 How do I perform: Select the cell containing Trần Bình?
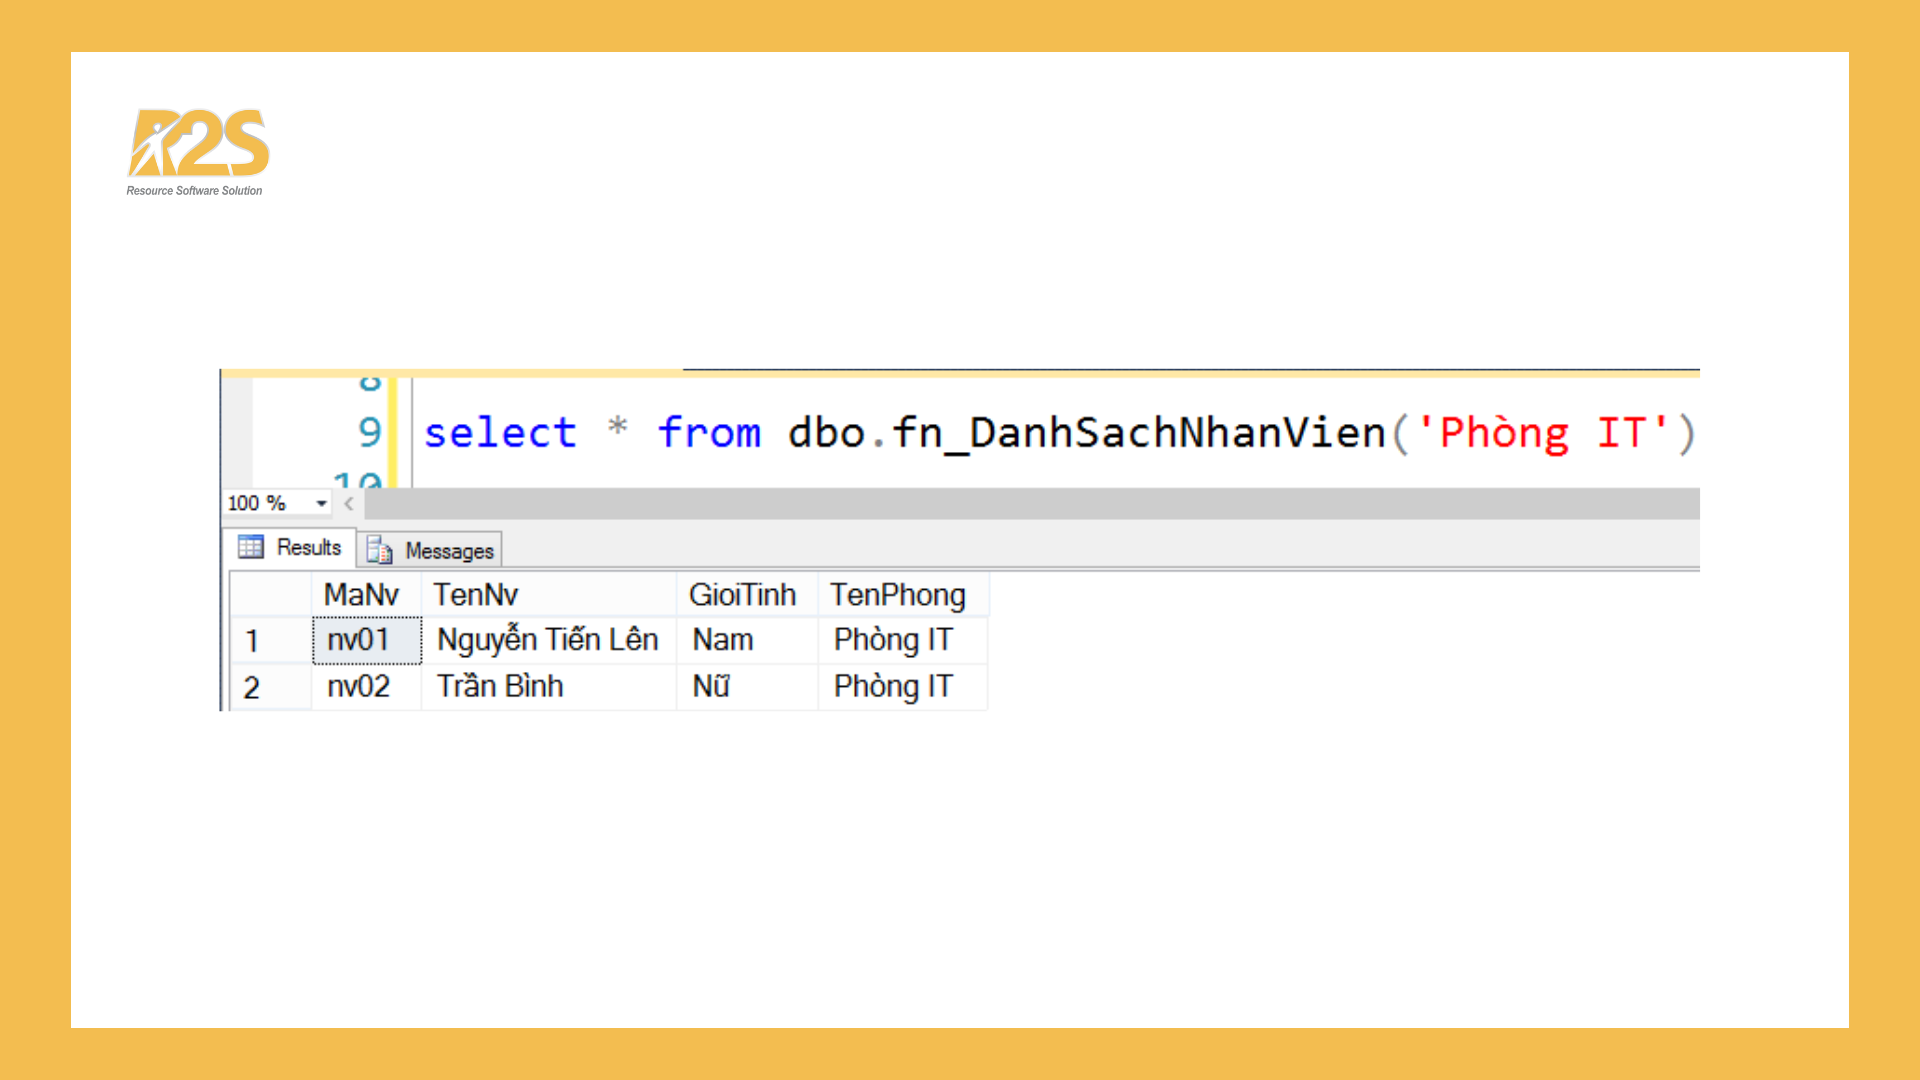click(x=500, y=686)
